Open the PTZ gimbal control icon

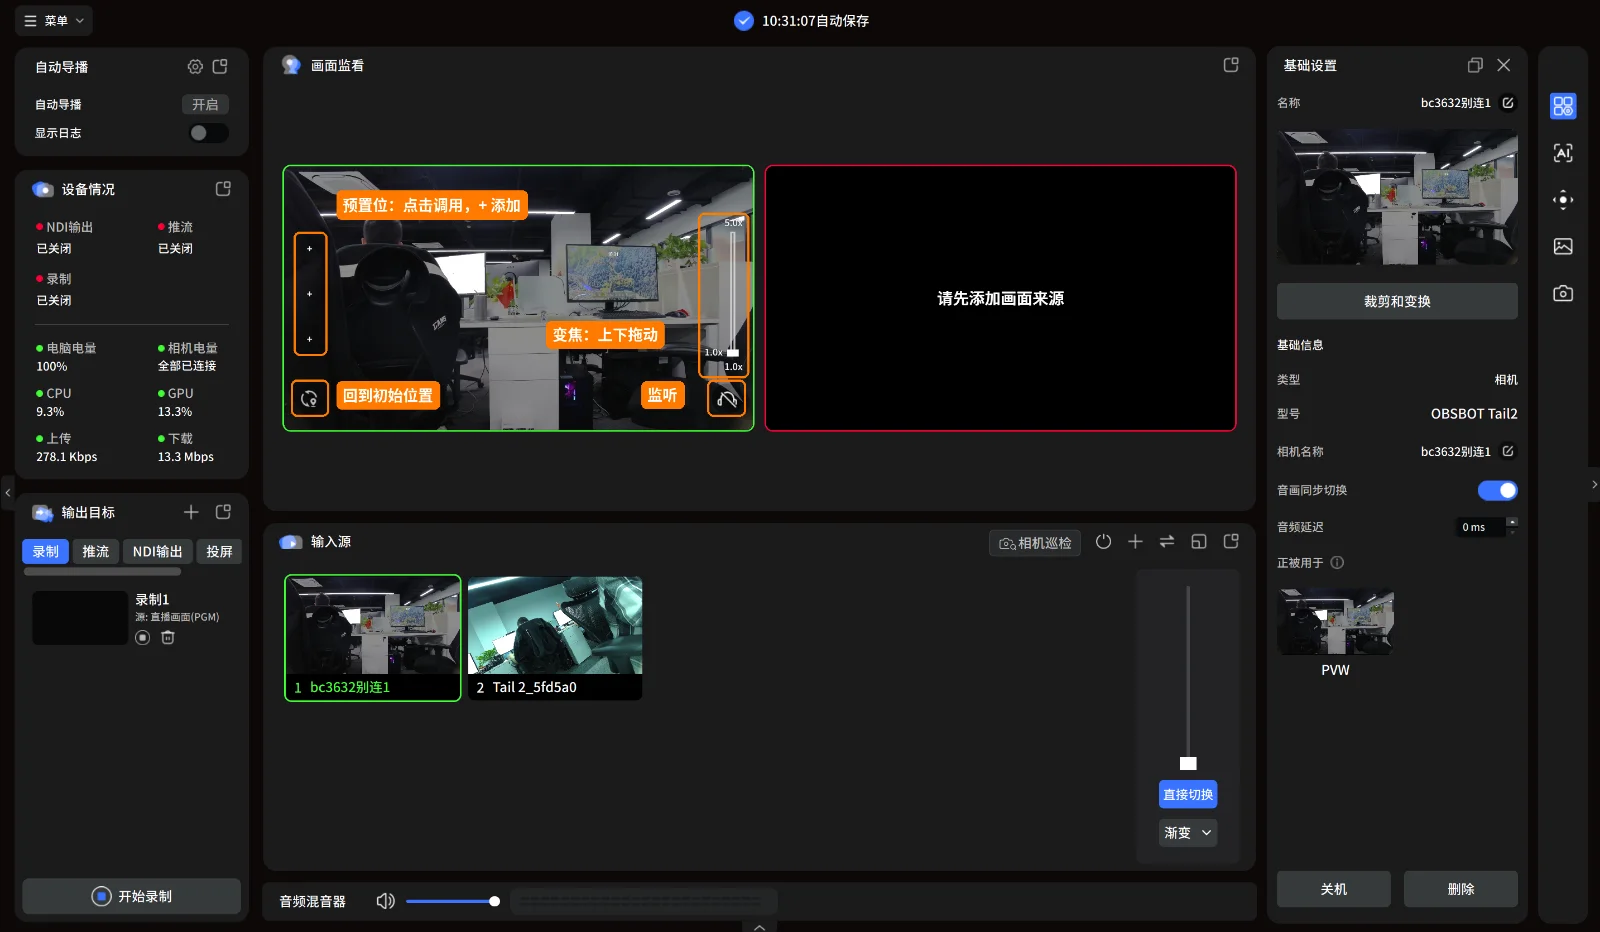click(x=1563, y=200)
